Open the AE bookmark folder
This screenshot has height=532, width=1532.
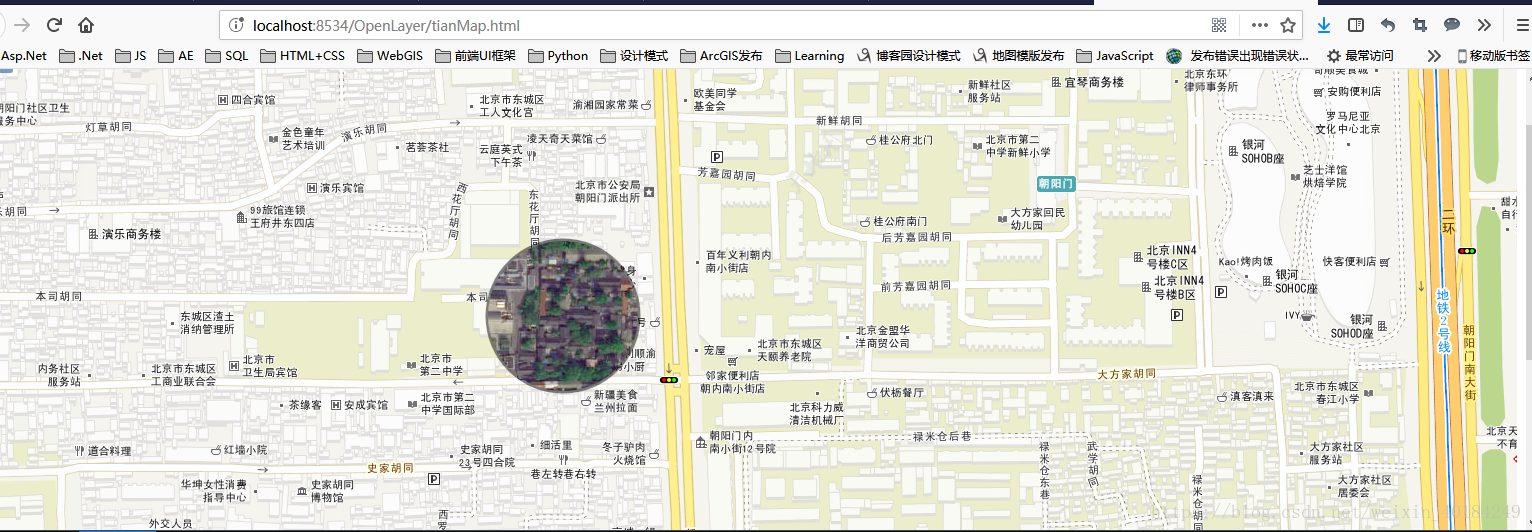coord(176,56)
